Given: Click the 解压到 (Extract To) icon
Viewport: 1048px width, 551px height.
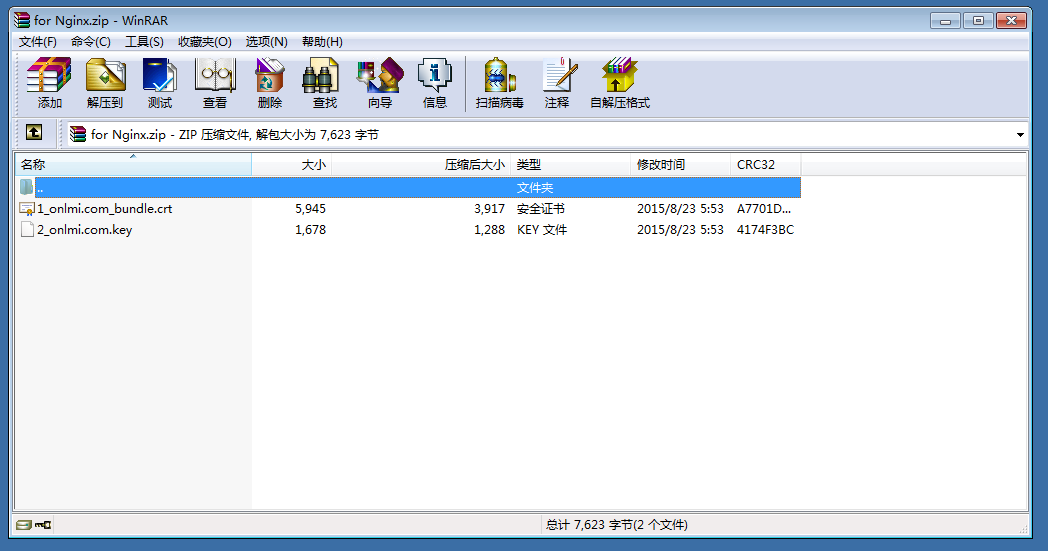Looking at the screenshot, I should (105, 82).
